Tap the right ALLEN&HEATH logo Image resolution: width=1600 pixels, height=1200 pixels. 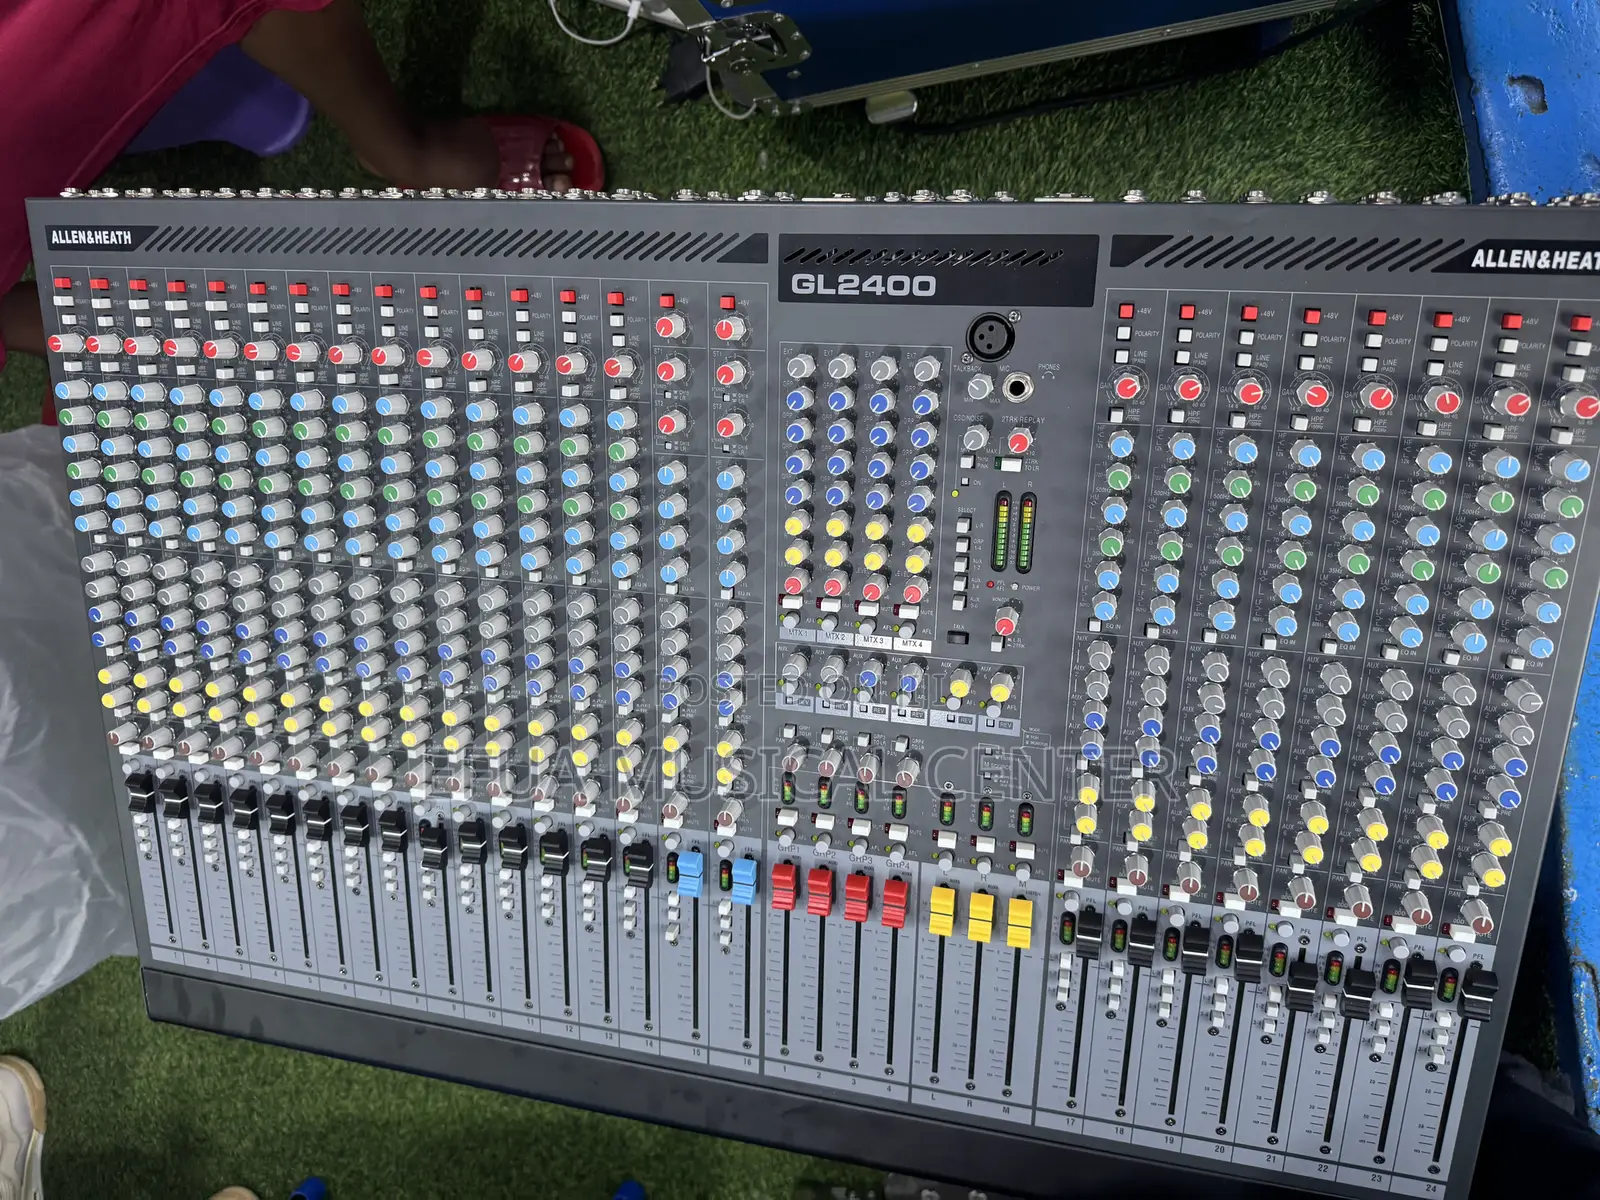coord(1533,260)
